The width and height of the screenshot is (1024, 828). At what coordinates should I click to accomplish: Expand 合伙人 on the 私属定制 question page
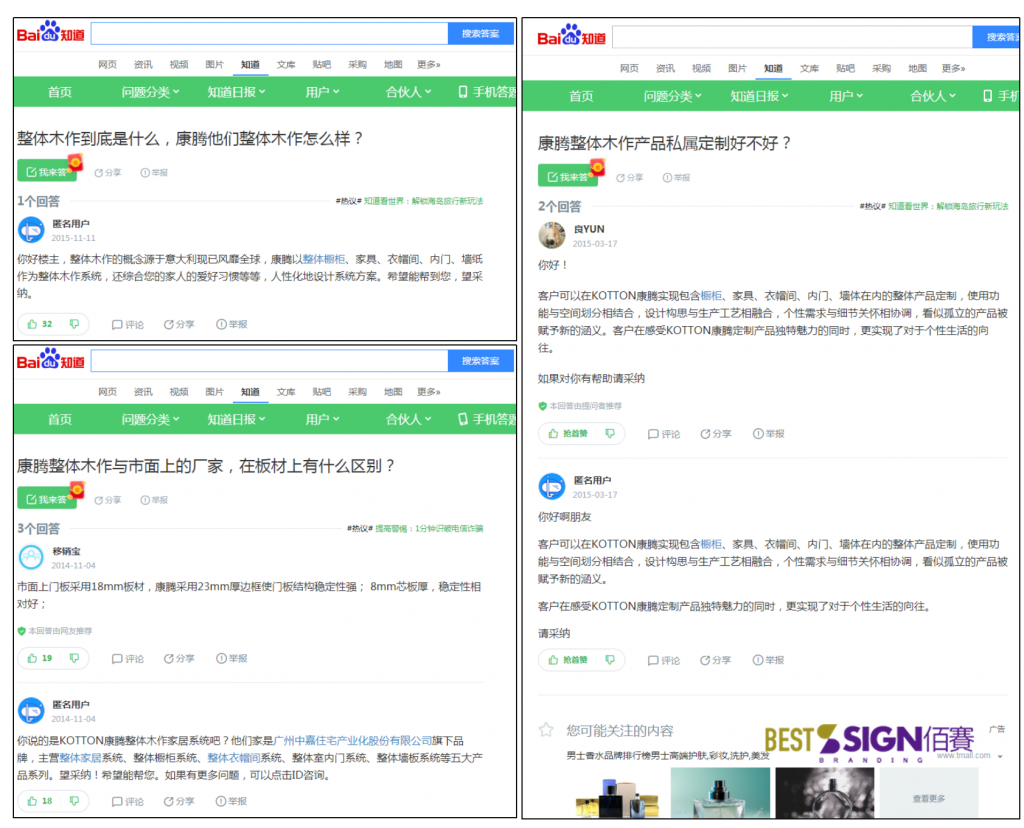pos(933,97)
